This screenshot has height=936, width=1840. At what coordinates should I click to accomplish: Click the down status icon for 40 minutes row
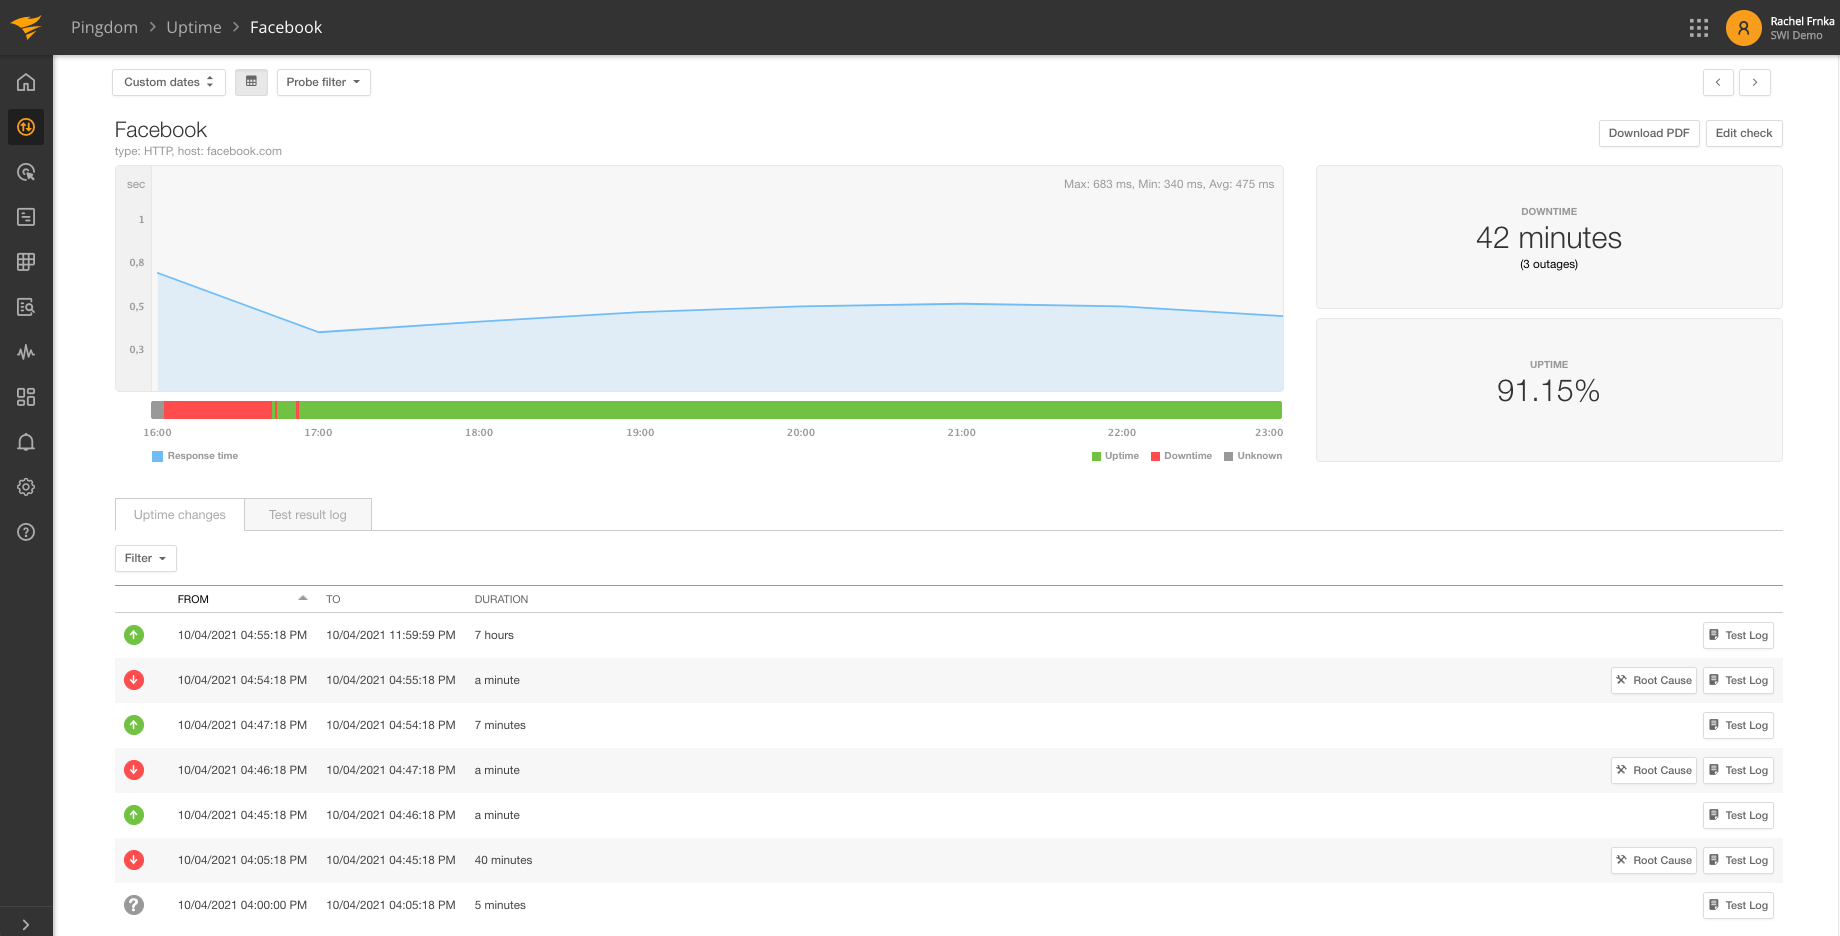(x=134, y=860)
